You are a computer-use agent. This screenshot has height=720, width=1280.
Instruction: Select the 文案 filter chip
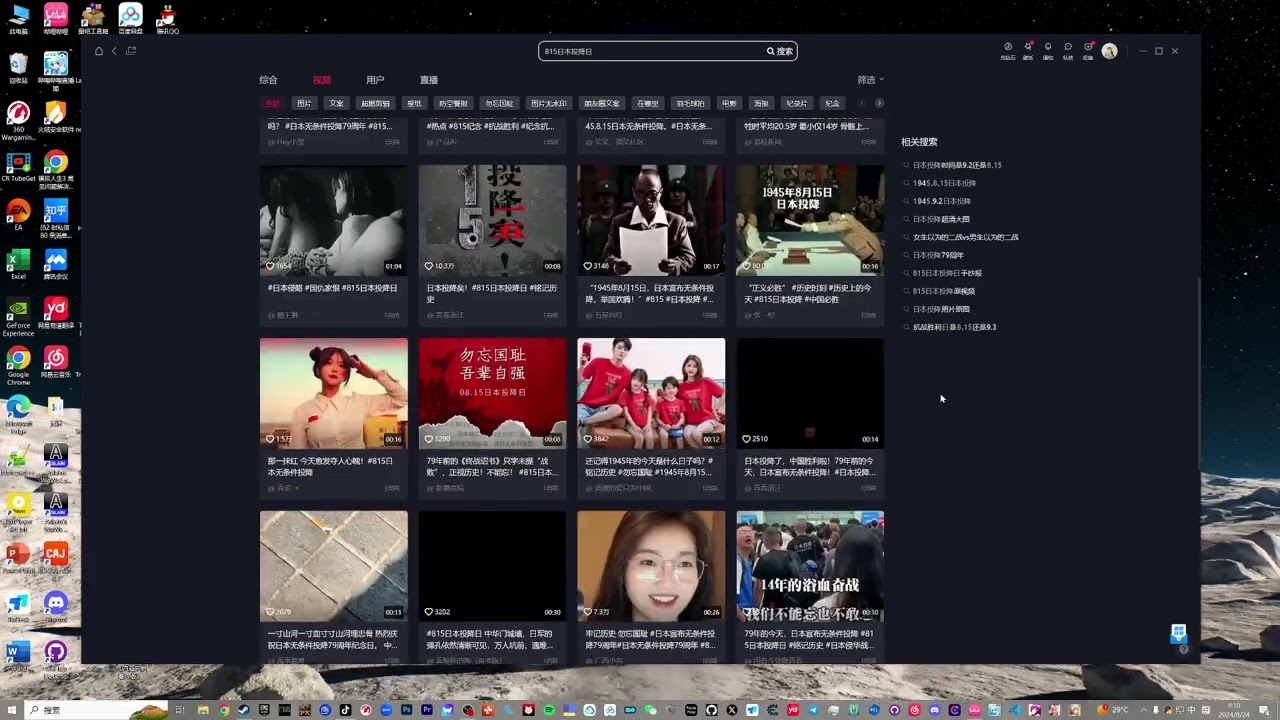coord(336,103)
